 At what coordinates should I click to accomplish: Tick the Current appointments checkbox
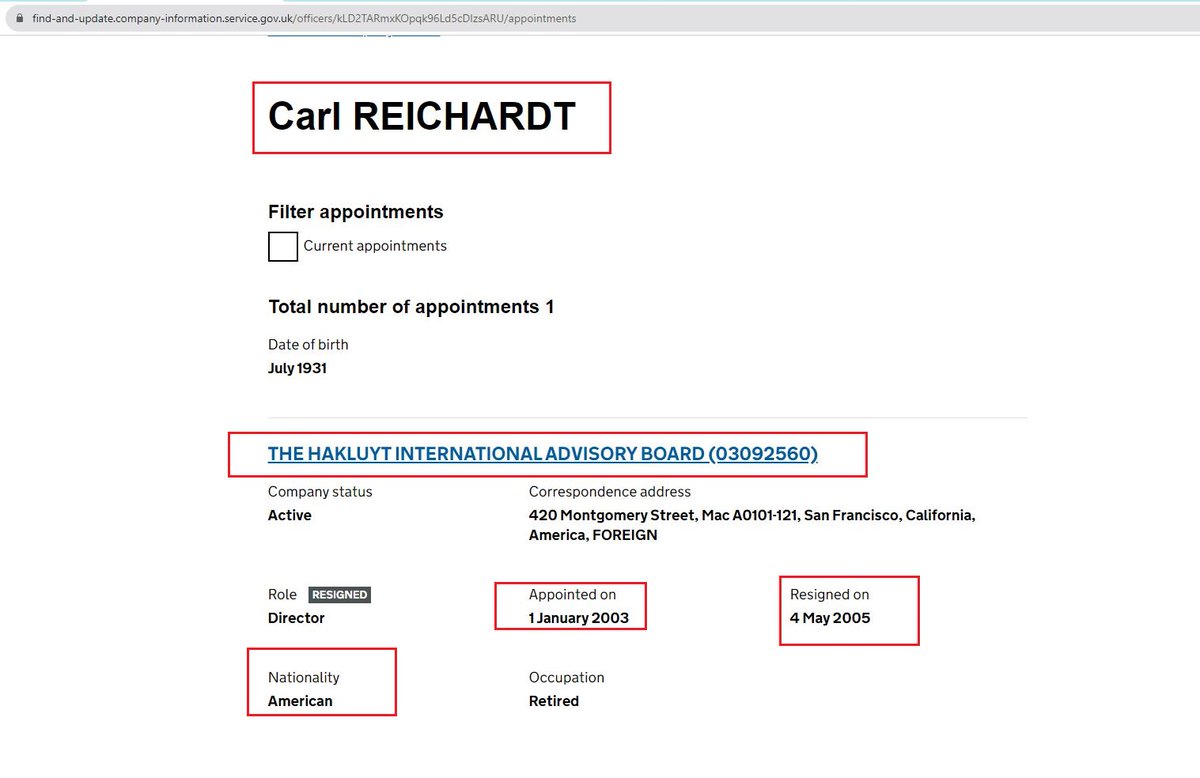point(283,246)
